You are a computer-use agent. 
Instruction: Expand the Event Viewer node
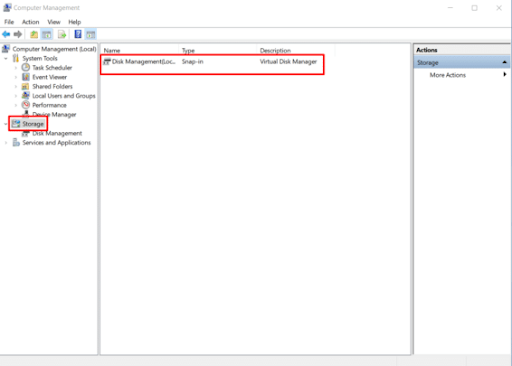pyautogui.click(x=16, y=77)
